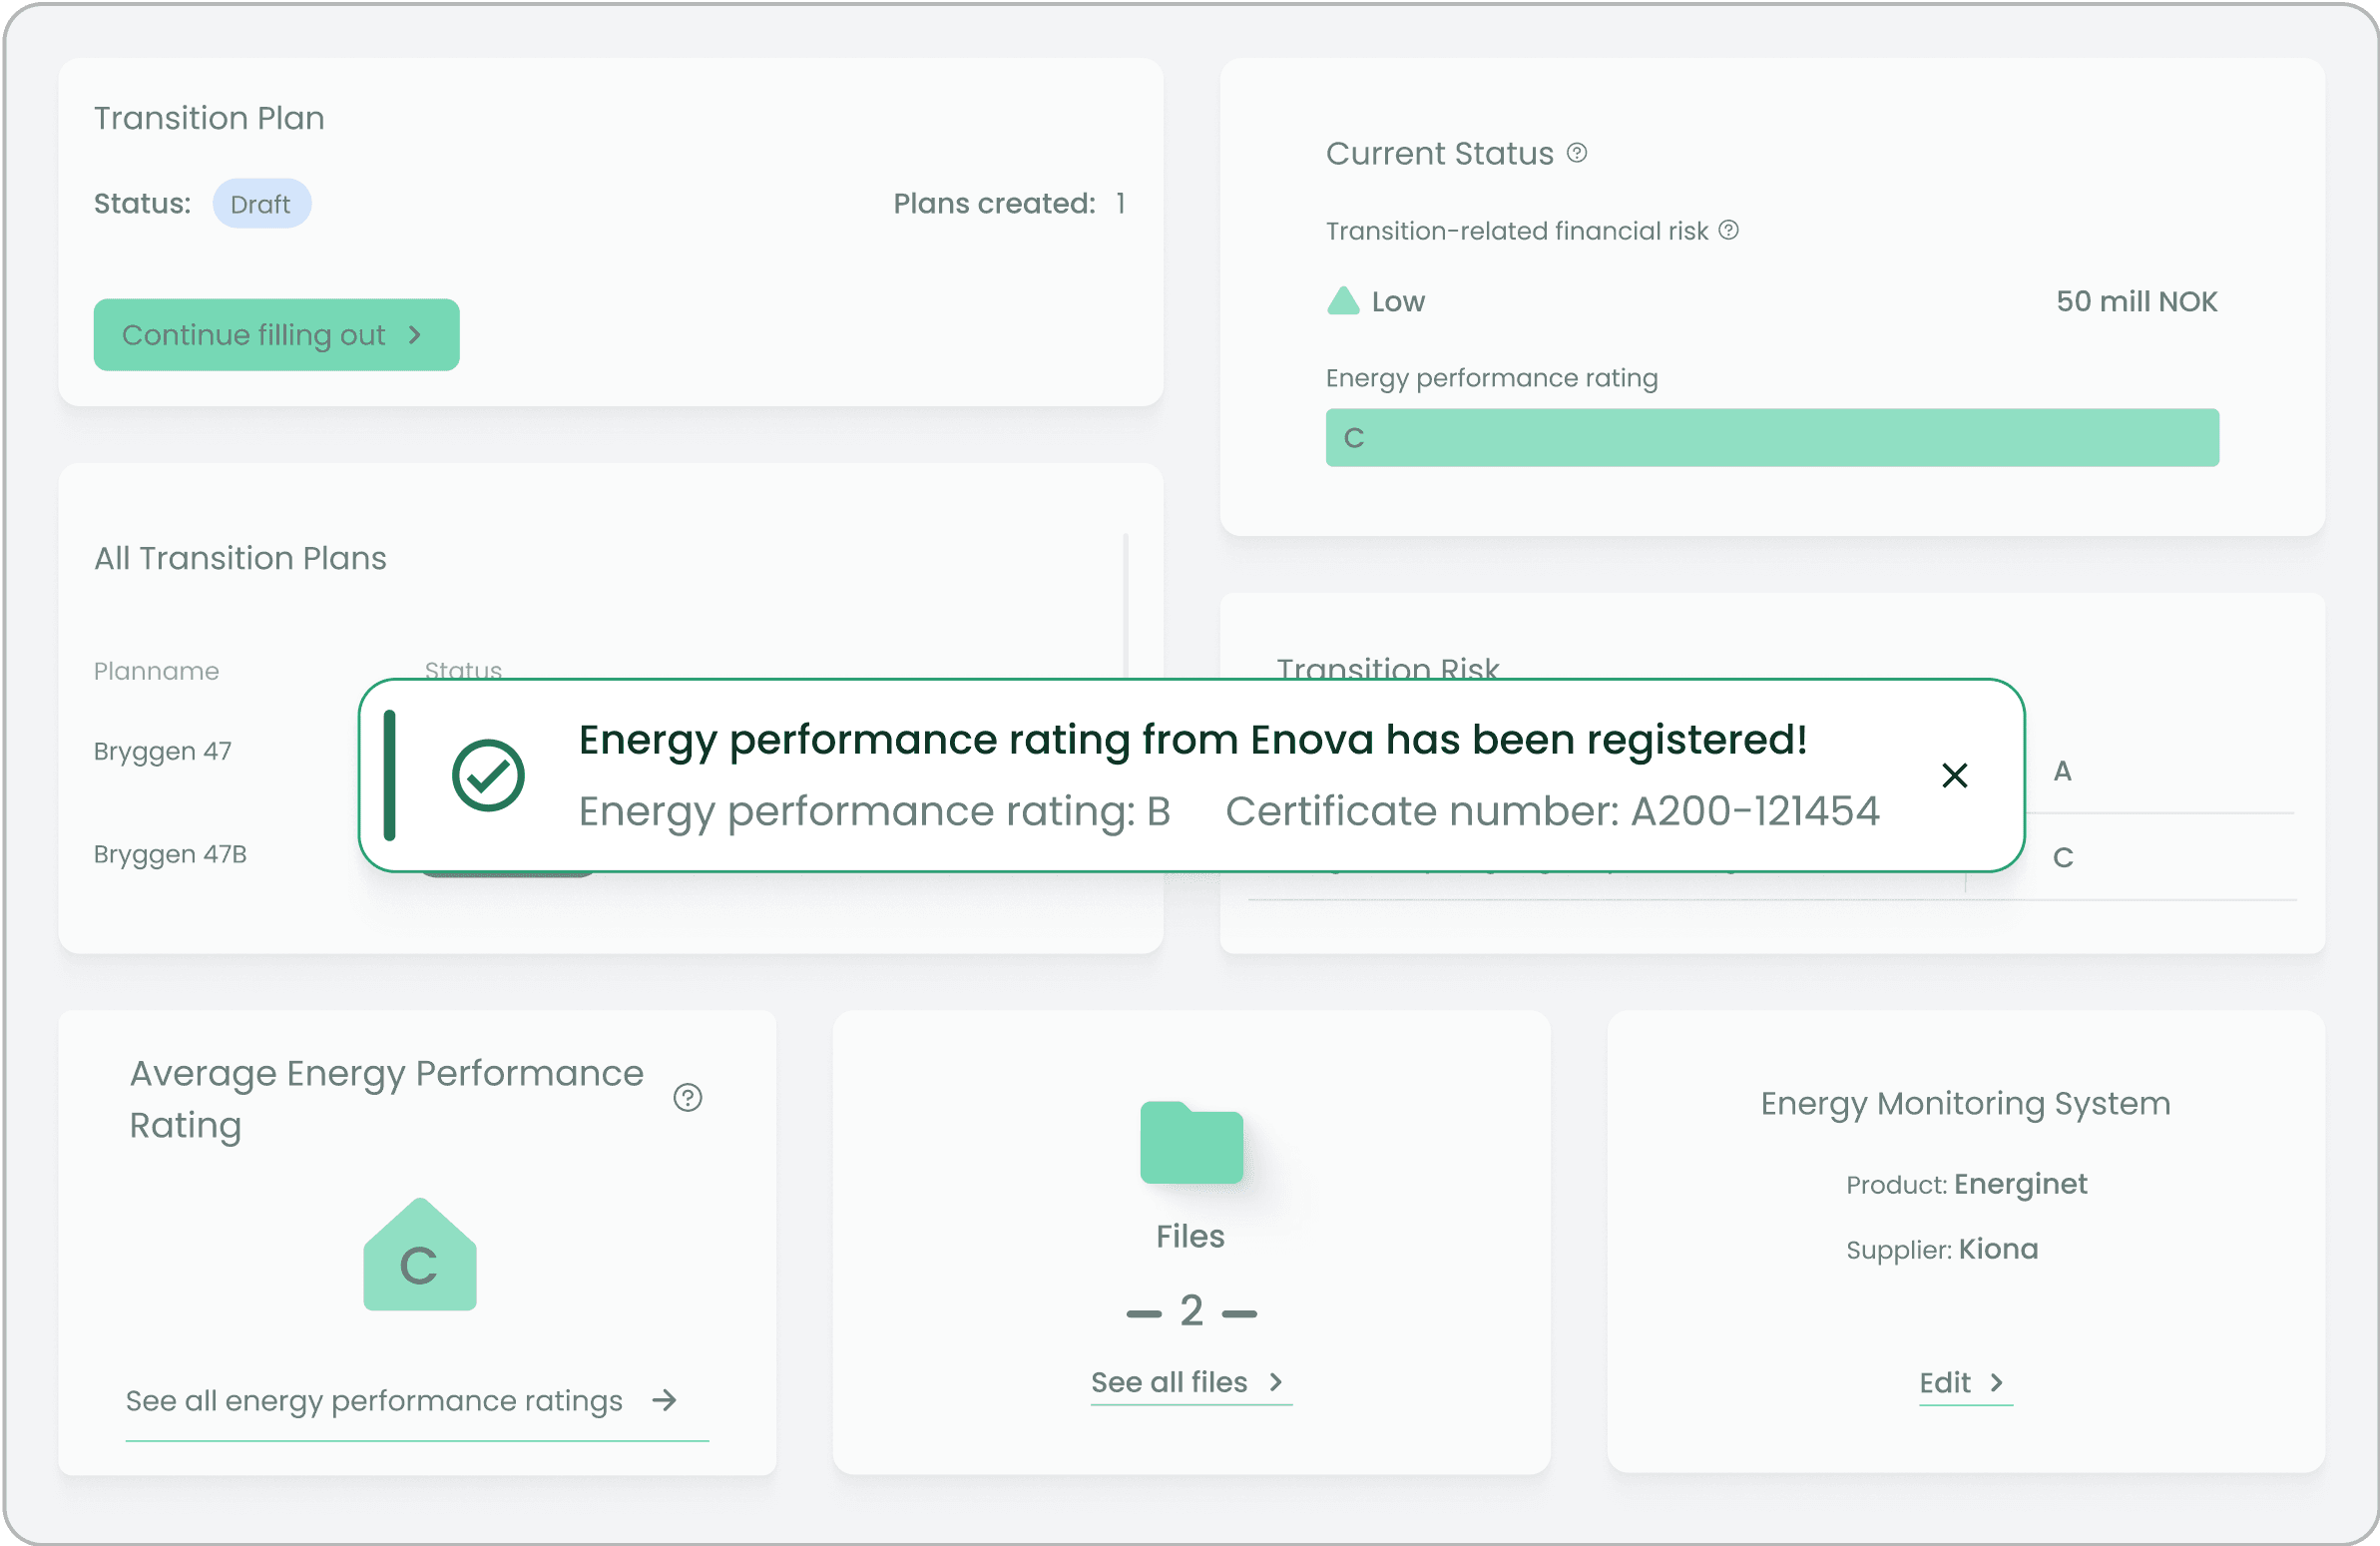Open See all energy performance ratings link
Image resolution: width=2380 pixels, height=1546 pixels.
[374, 1401]
